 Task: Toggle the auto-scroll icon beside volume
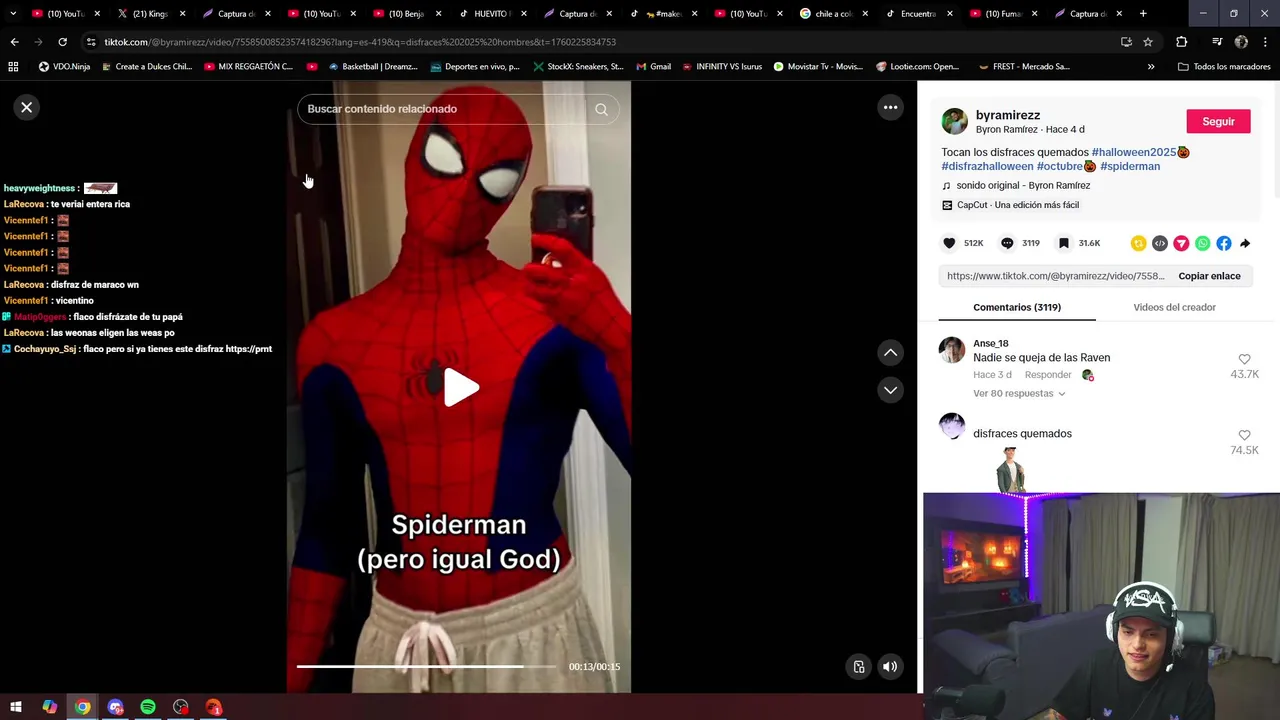tap(858, 667)
